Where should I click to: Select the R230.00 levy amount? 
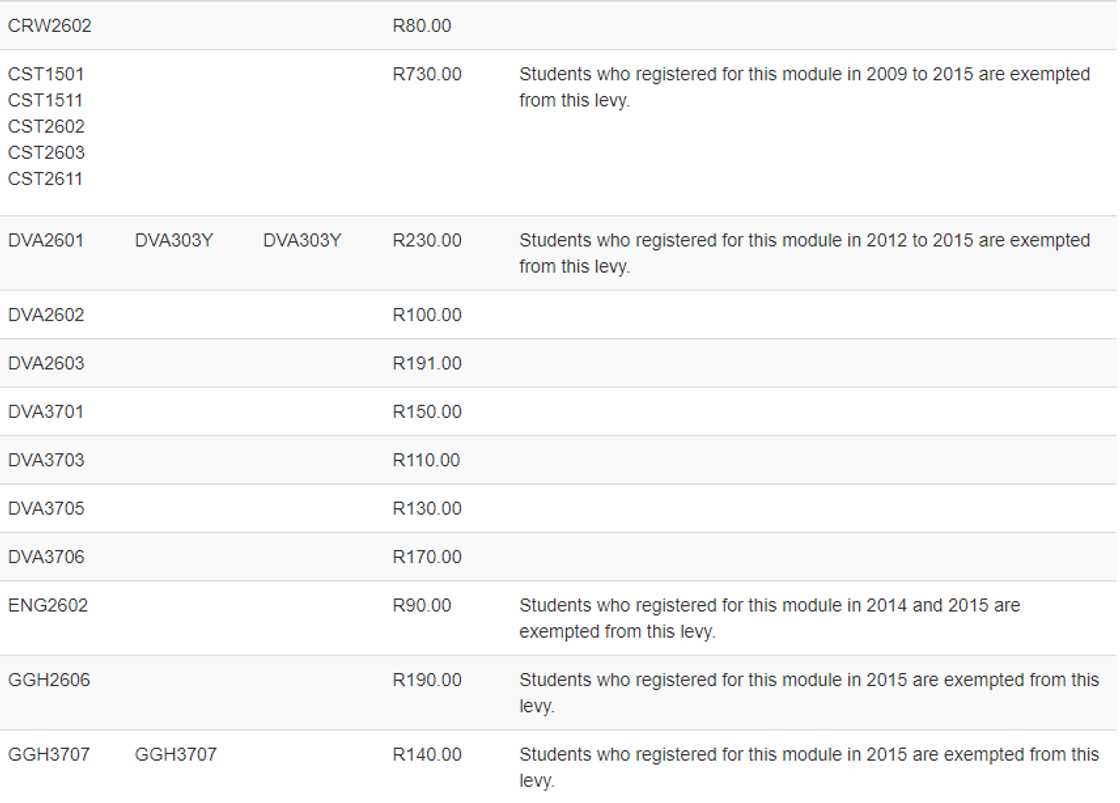pos(427,240)
